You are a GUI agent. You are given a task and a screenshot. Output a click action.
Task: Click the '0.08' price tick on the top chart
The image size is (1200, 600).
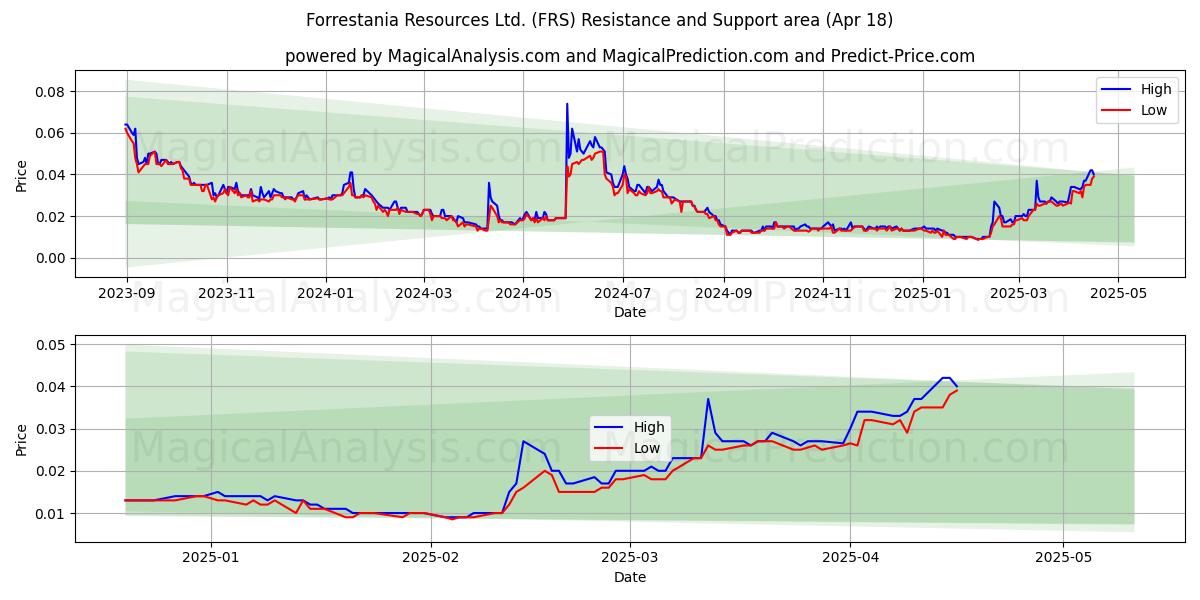point(50,92)
